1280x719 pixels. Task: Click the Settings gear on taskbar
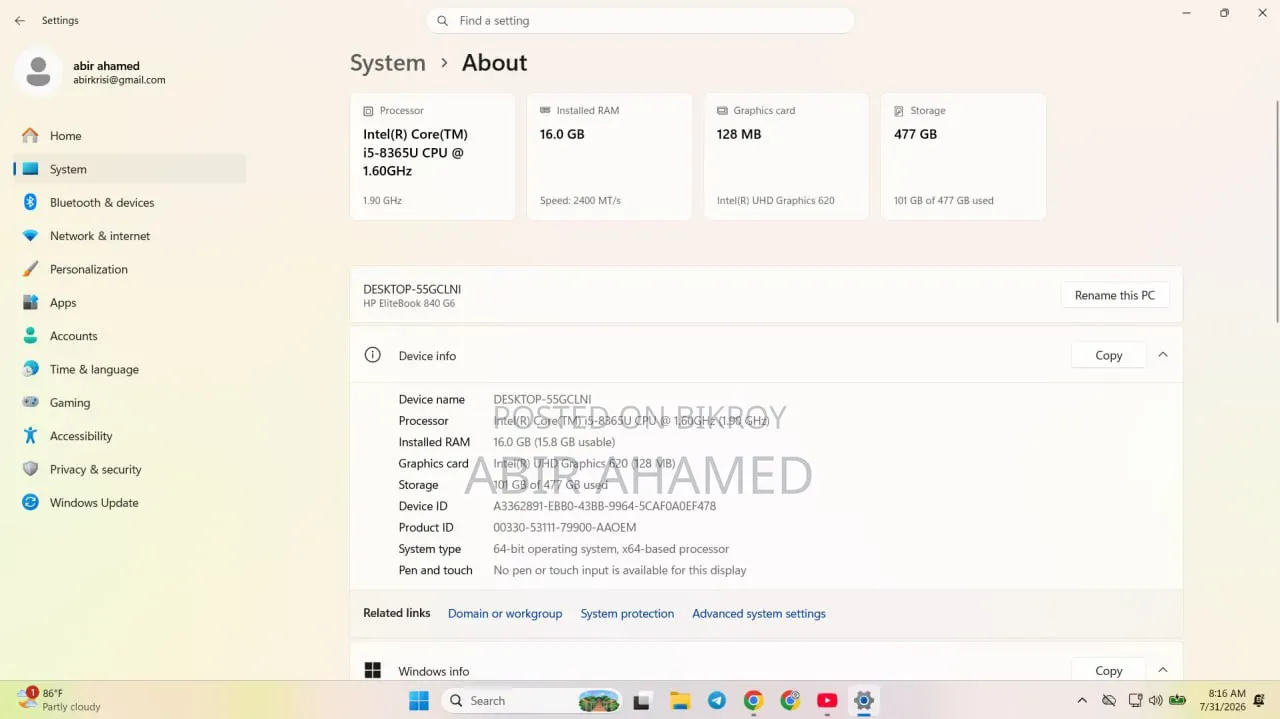pyautogui.click(x=864, y=700)
